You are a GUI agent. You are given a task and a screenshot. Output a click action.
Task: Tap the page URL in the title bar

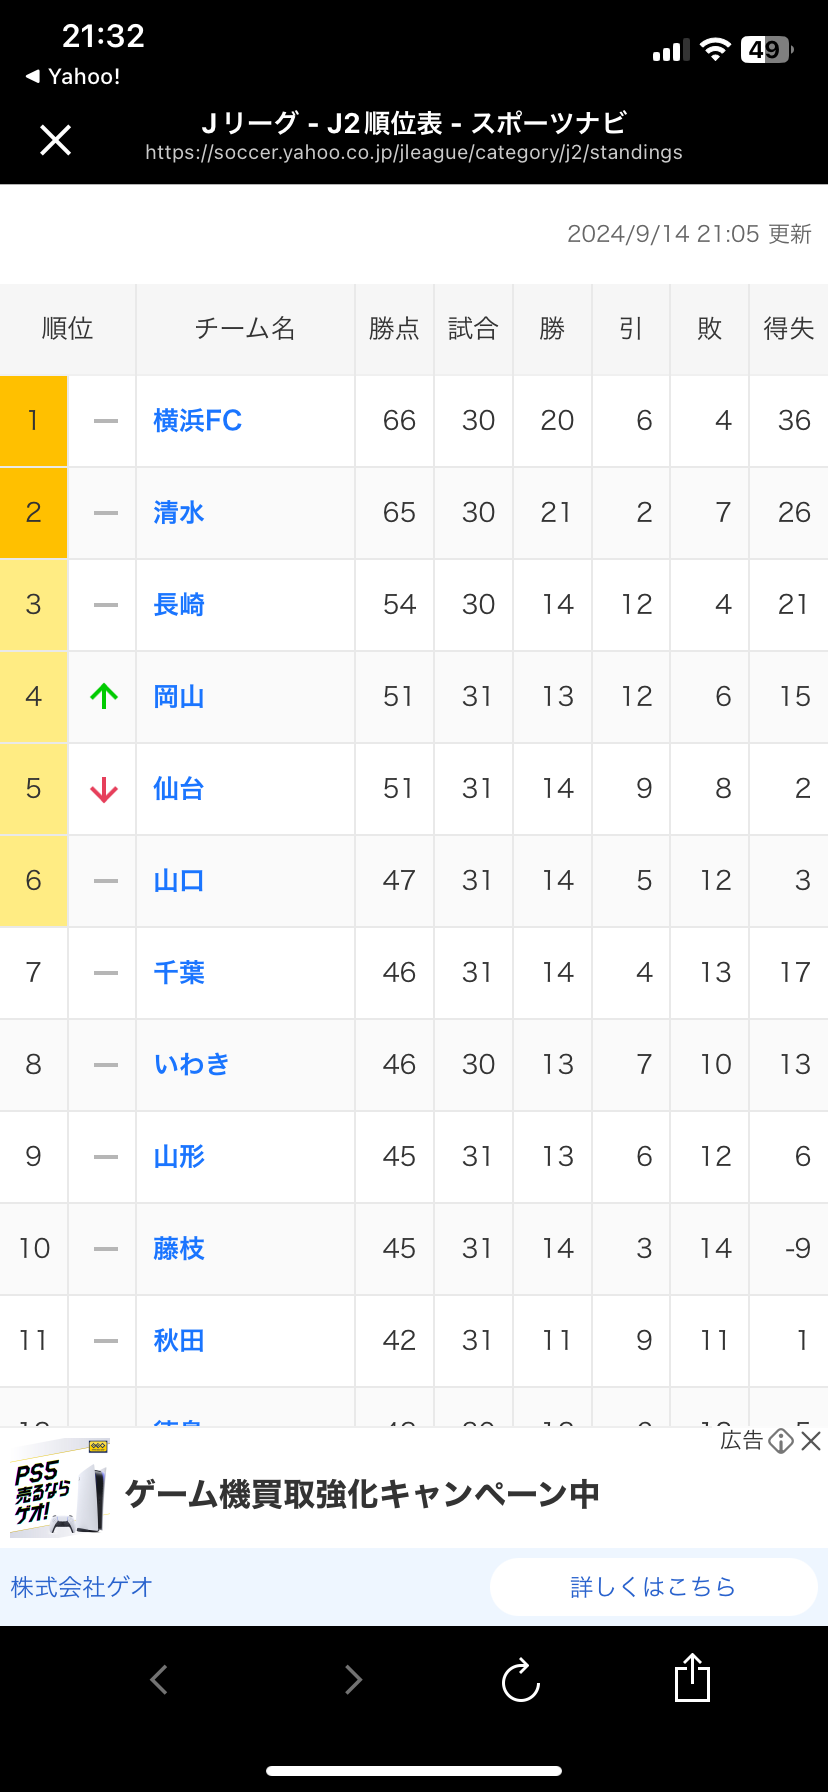414,152
